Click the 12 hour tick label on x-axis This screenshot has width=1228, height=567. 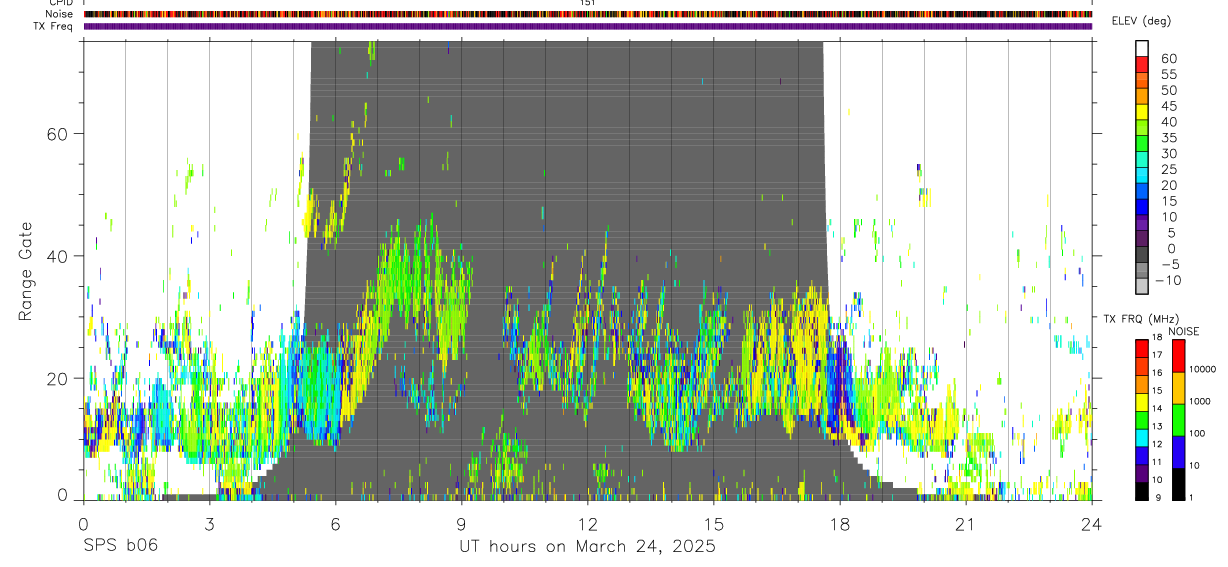pos(588,524)
